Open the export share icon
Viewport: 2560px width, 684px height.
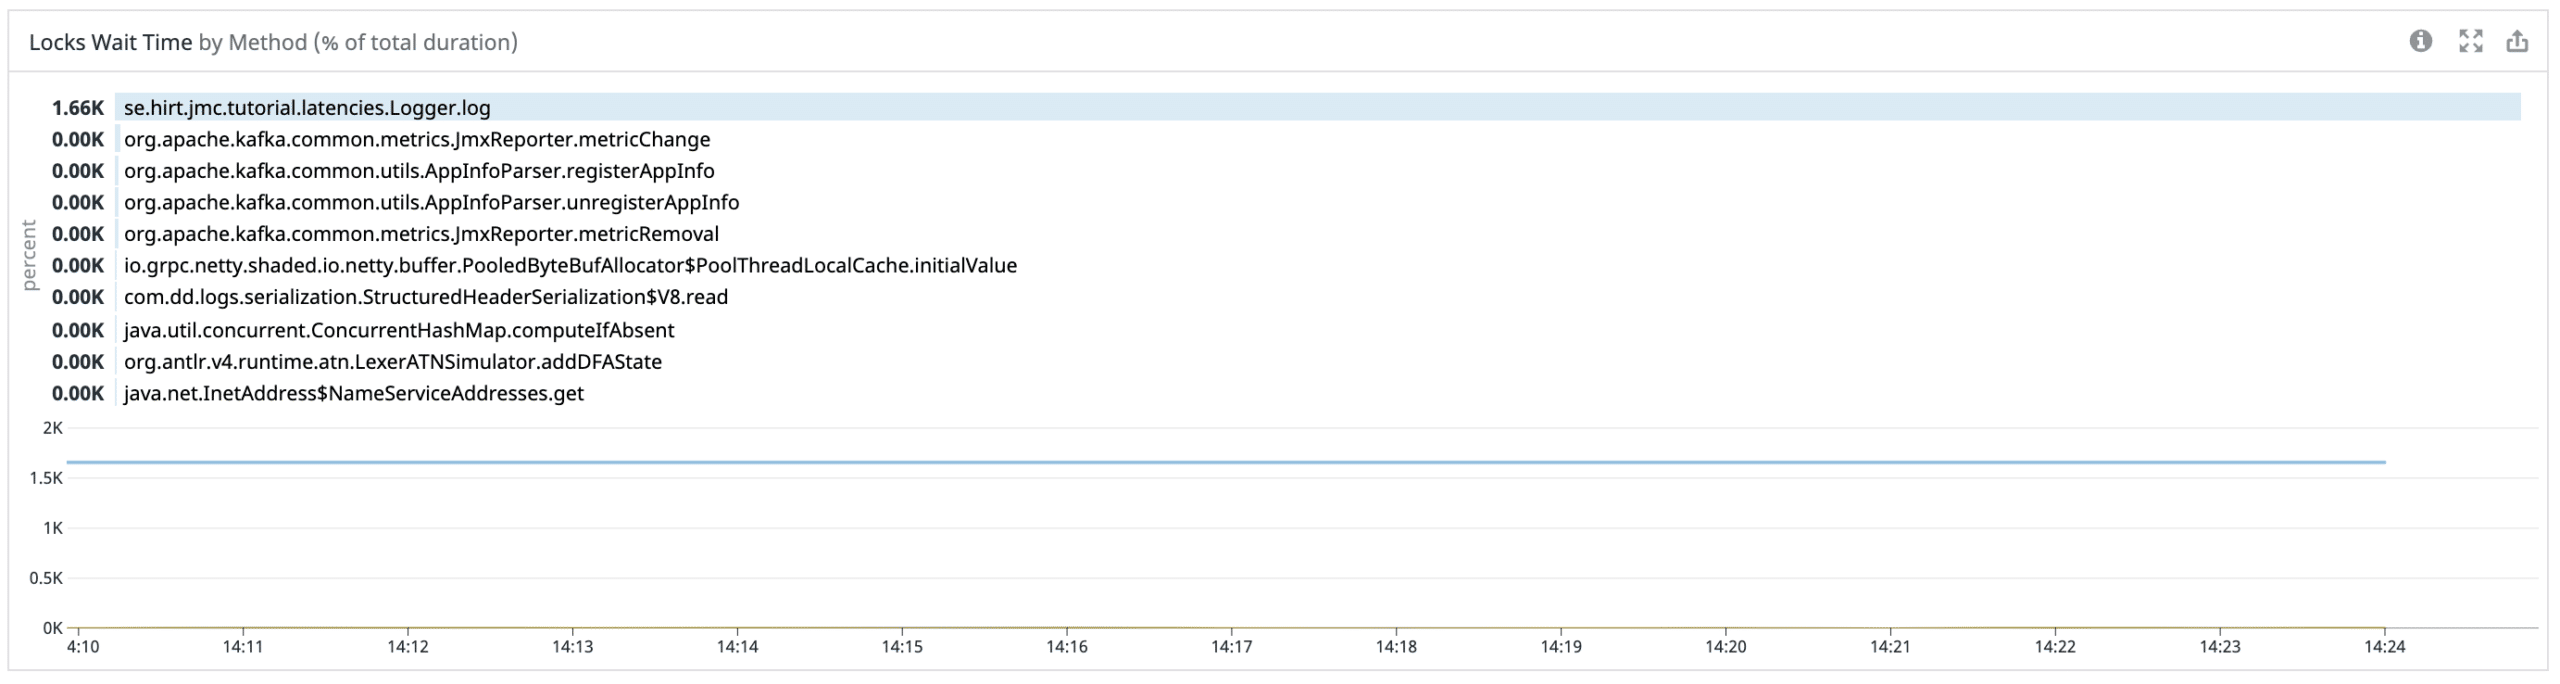[x=2517, y=42]
